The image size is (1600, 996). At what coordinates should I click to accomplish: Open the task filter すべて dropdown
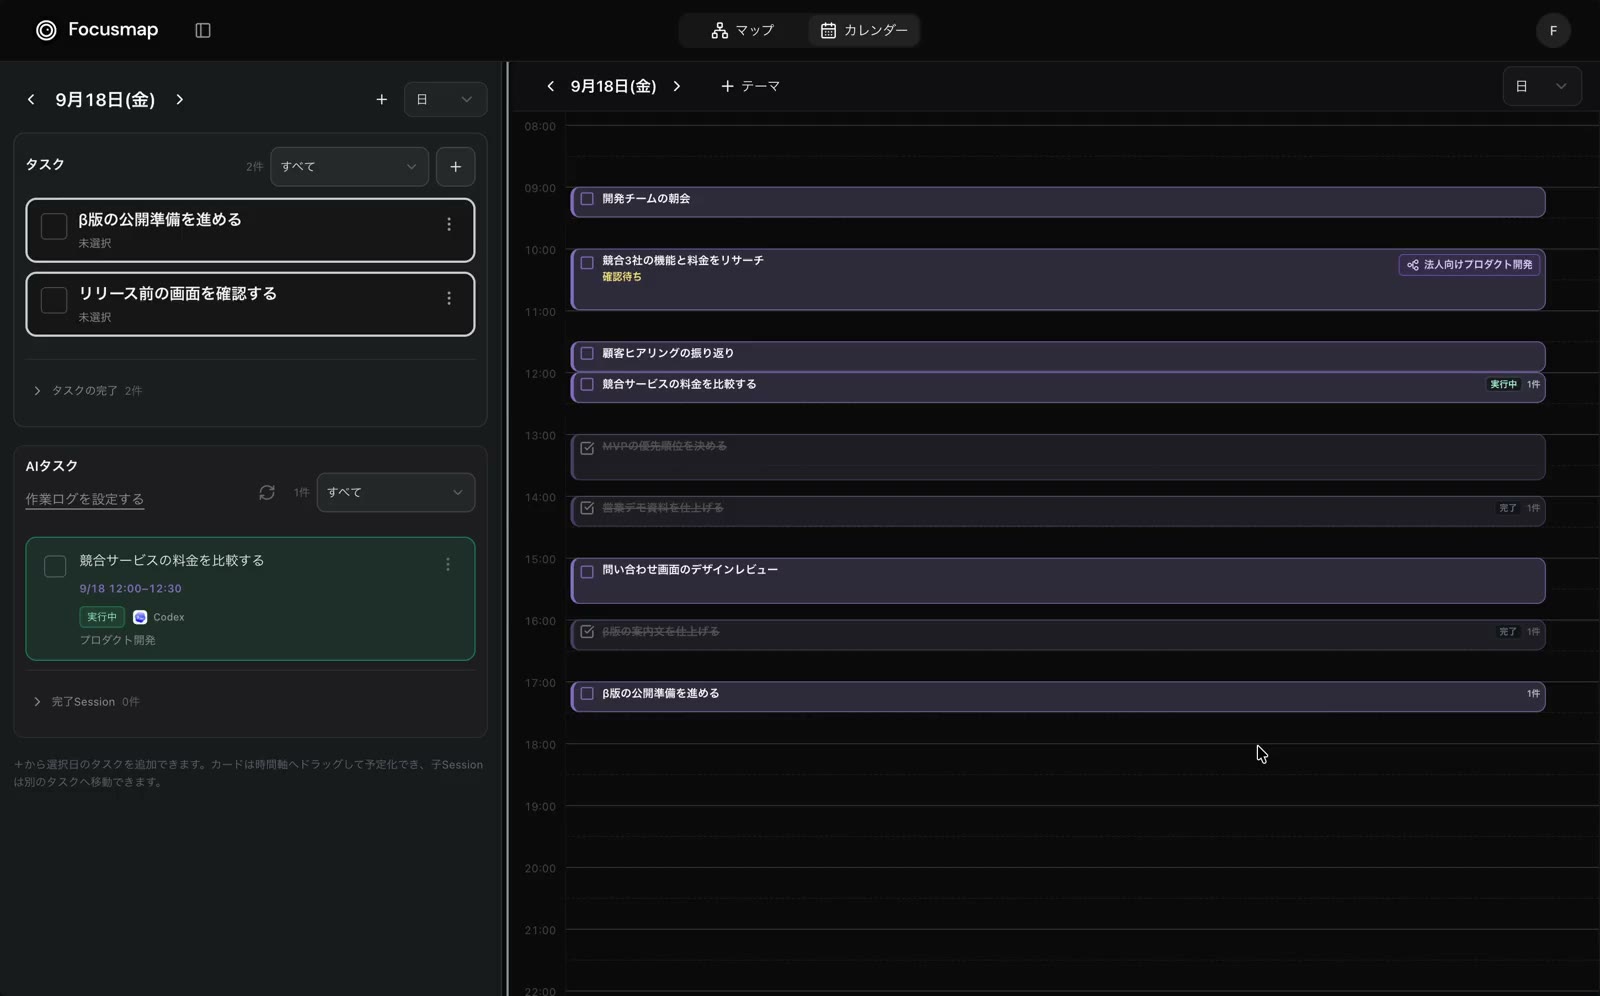coord(349,167)
